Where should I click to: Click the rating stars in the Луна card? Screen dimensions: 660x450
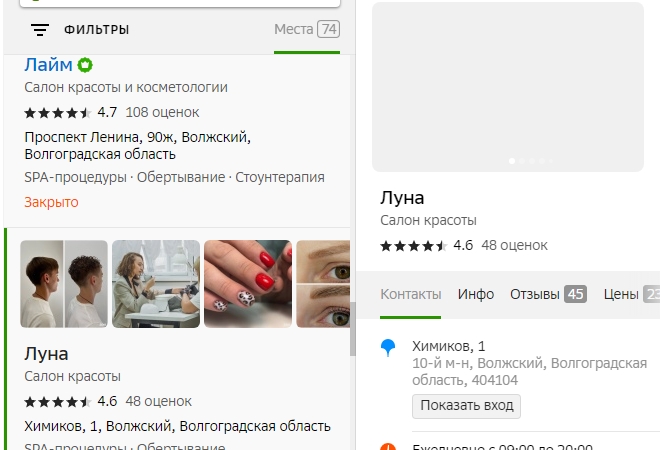58,401
